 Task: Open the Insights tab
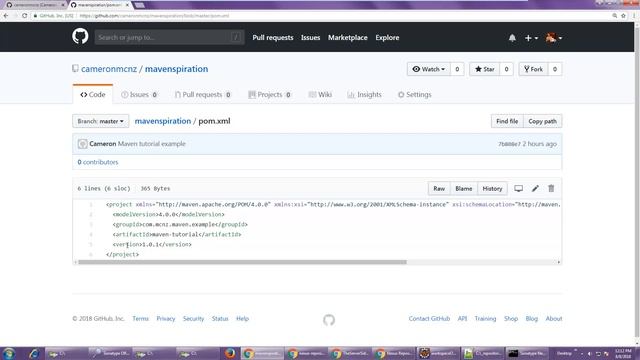click(x=364, y=94)
